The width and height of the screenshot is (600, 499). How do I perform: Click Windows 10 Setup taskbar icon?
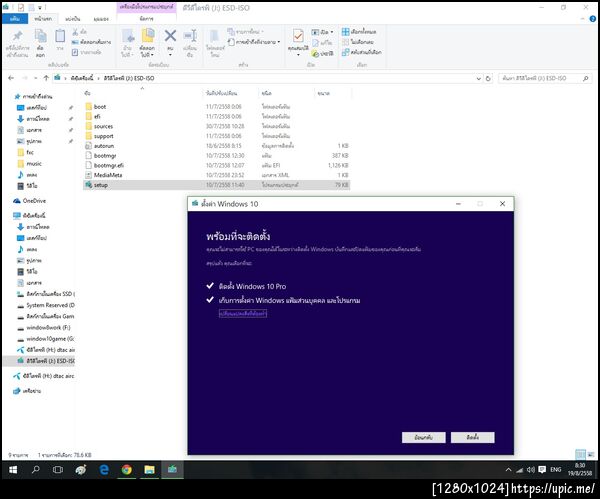click(x=172, y=470)
